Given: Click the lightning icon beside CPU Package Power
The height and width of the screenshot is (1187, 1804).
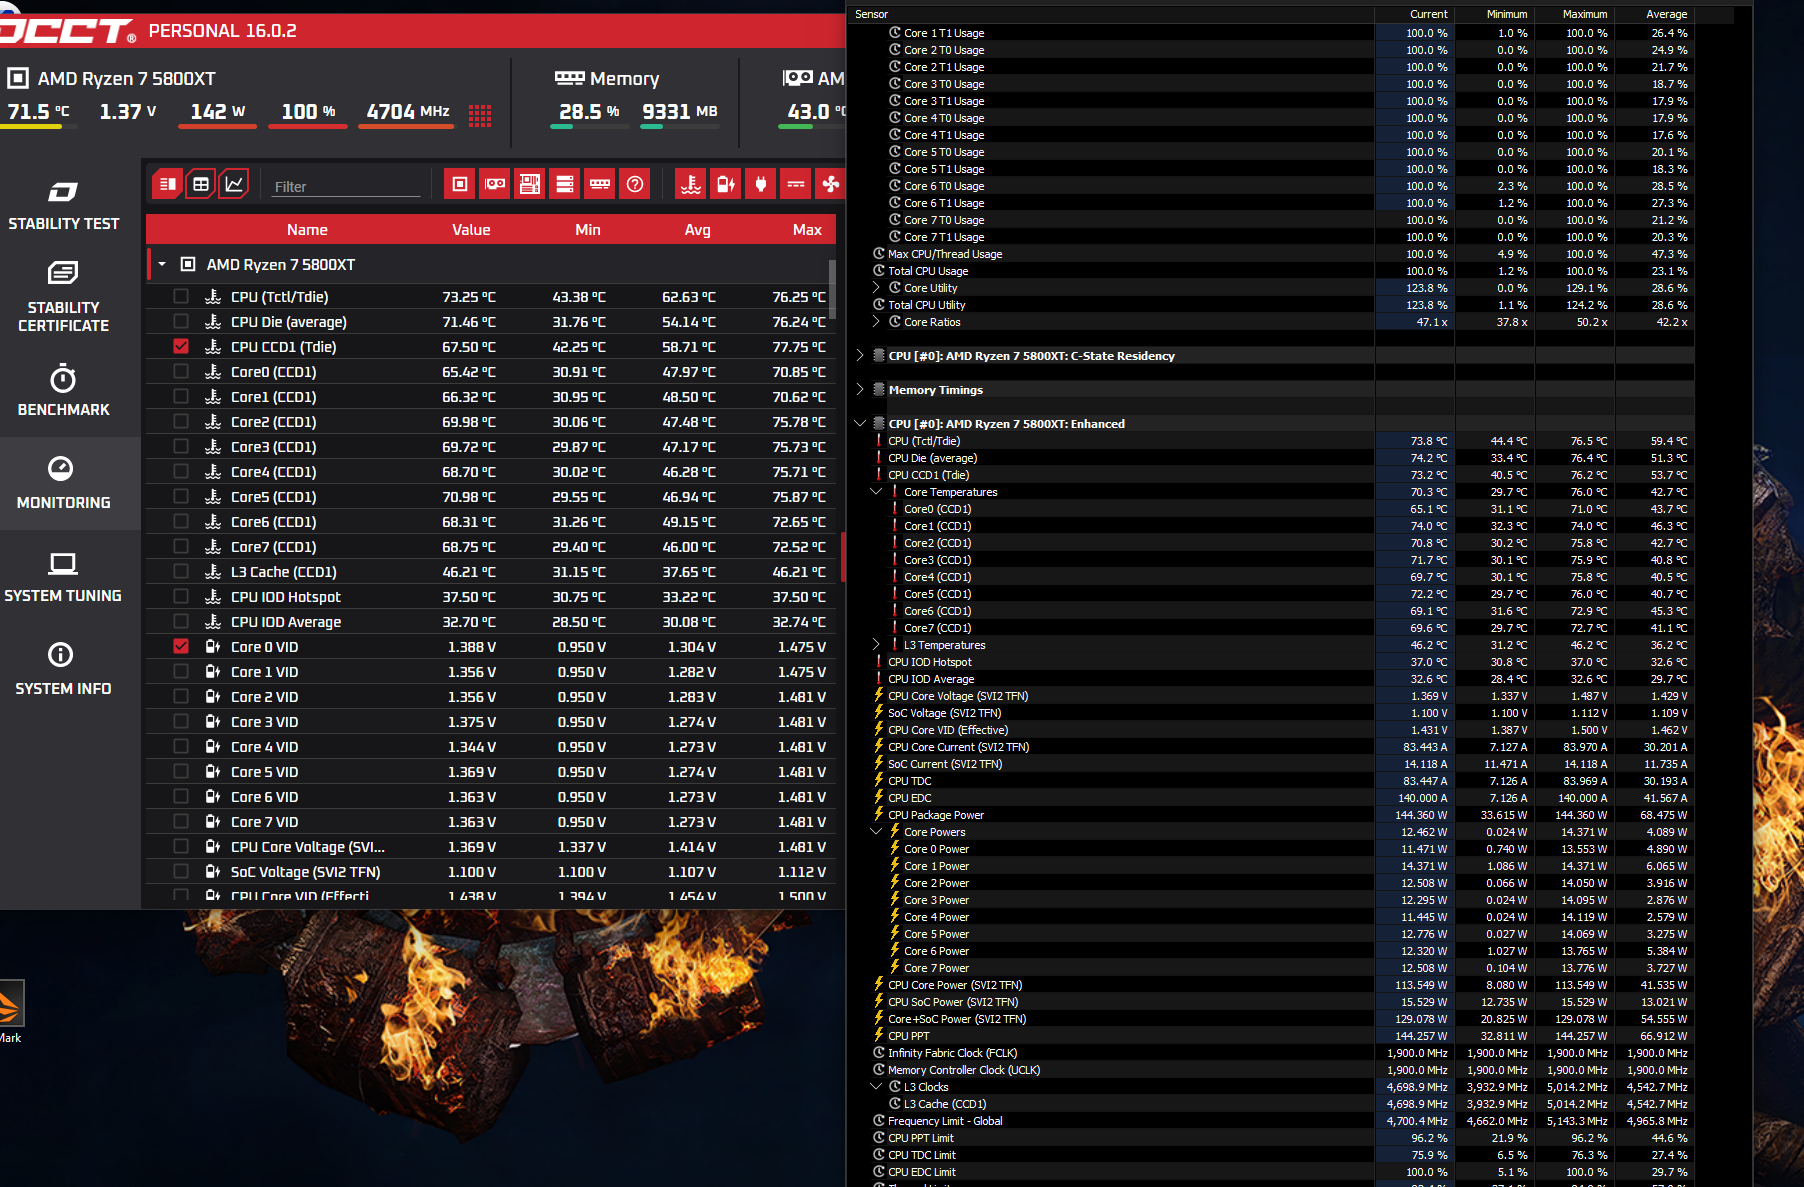Looking at the screenshot, I should [879, 814].
